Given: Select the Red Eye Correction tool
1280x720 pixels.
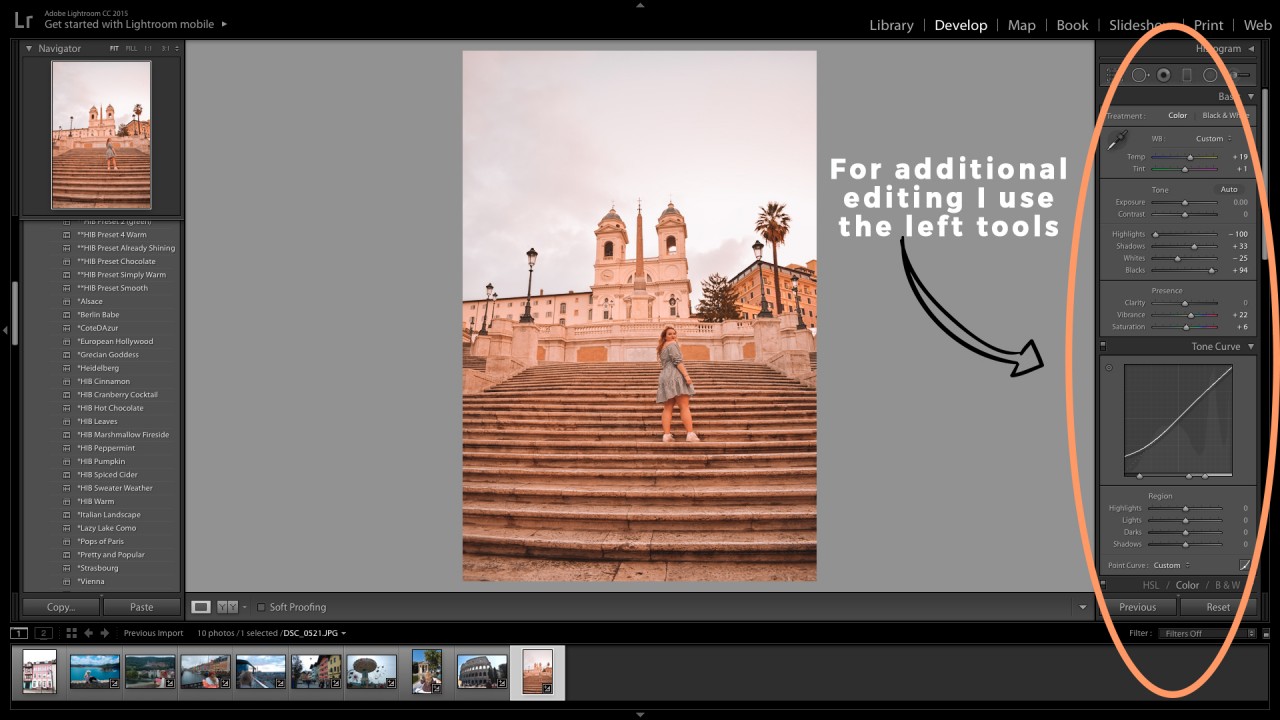Looking at the screenshot, I should 1163,75.
